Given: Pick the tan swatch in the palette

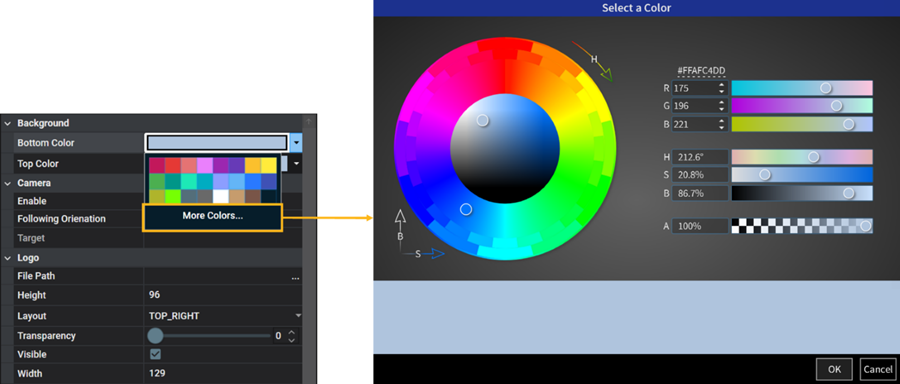Looking at the screenshot, I should [236, 196].
